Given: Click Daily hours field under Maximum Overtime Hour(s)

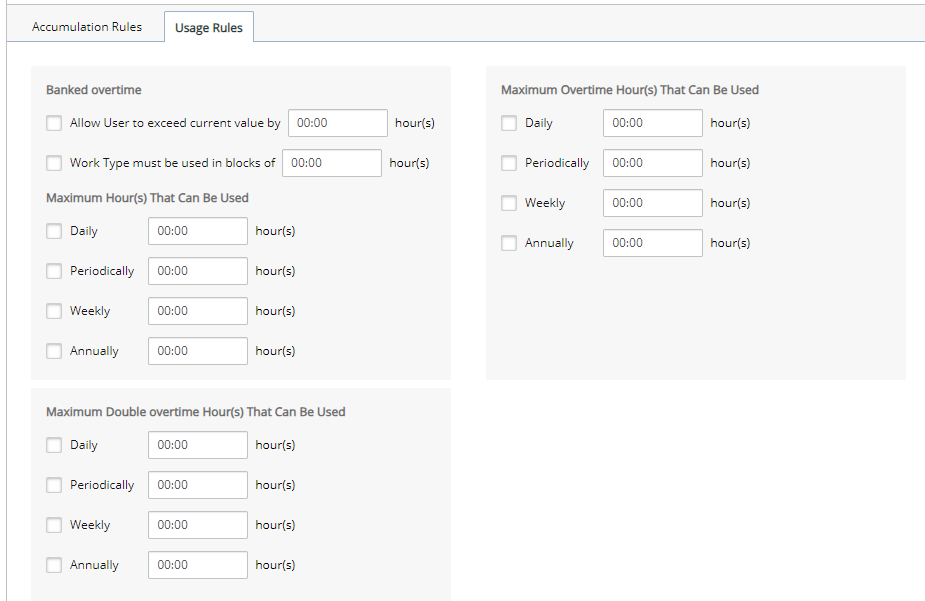Looking at the screenshot, I should pos(653,123).
